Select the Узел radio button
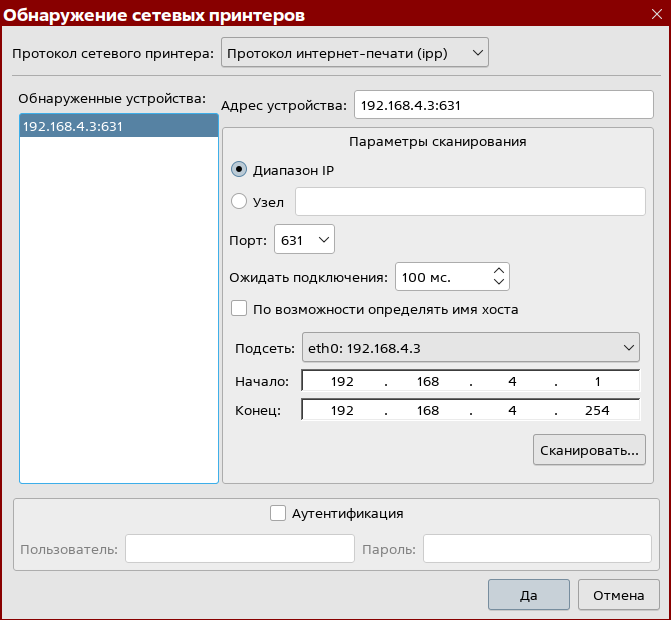Screen dimensions: 671x620 [x=239, y=202]
